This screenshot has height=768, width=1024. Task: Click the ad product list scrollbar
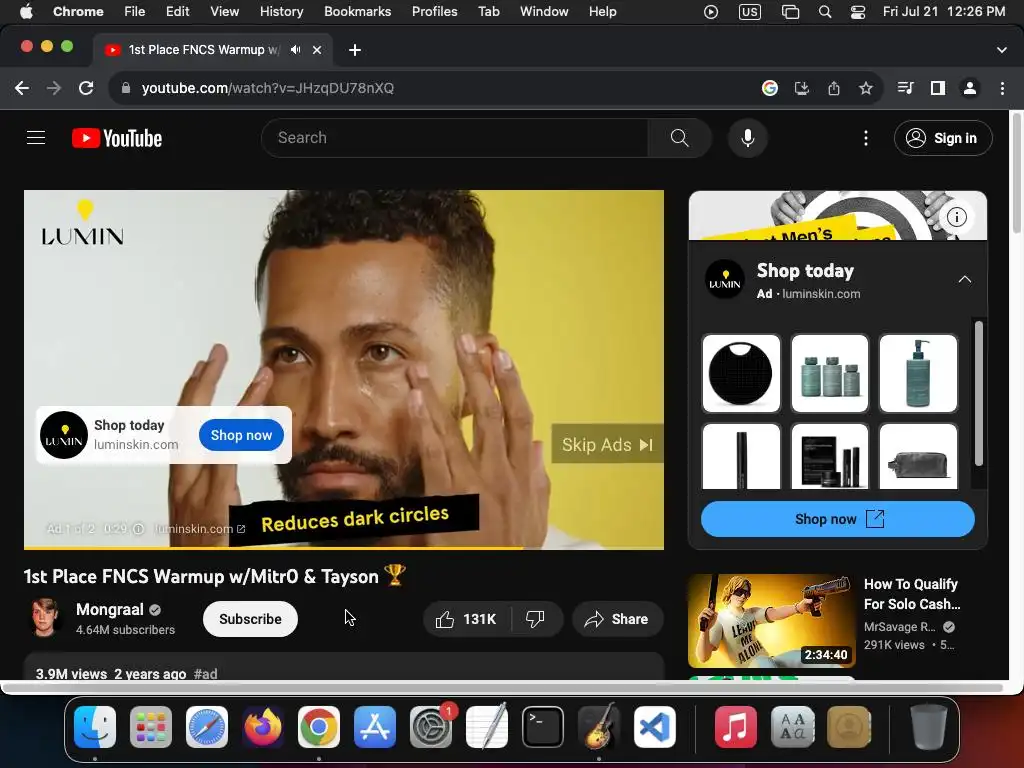tap(978, 393)
